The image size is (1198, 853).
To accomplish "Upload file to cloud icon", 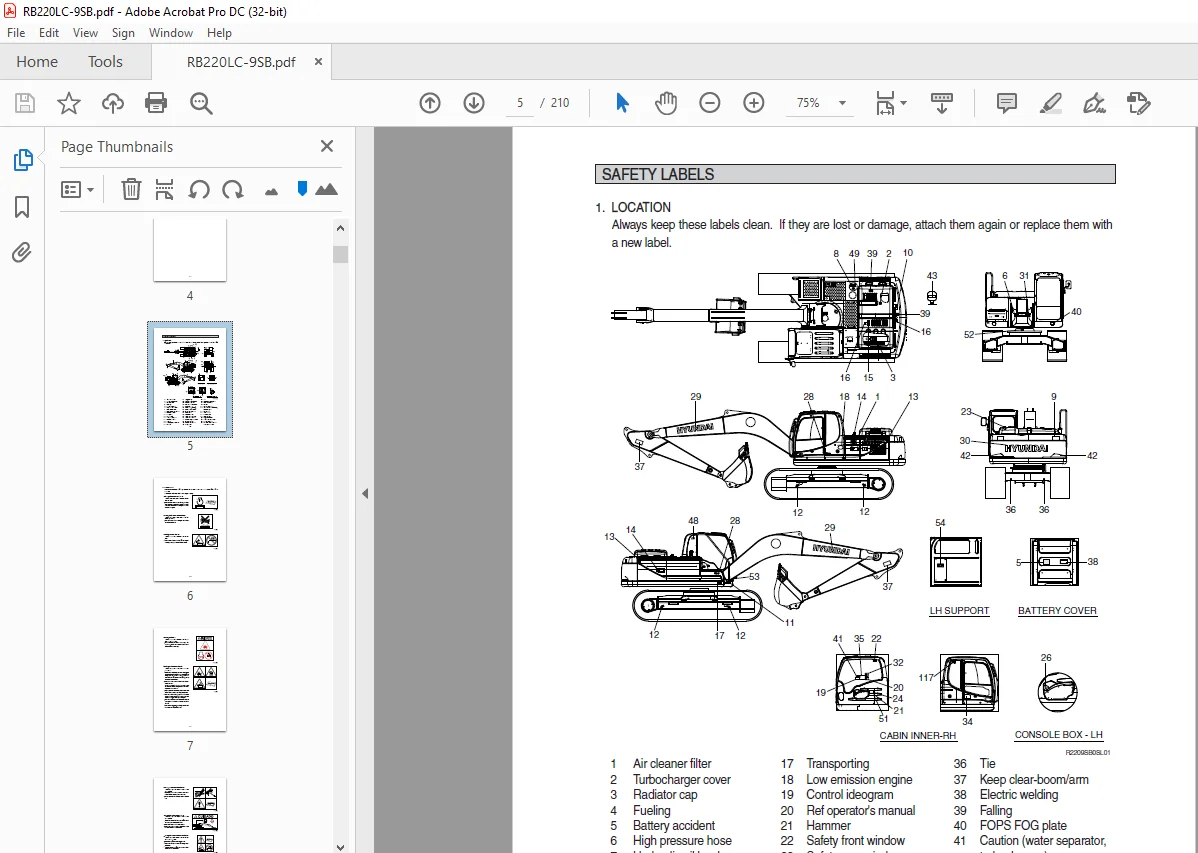I will 113,103.
